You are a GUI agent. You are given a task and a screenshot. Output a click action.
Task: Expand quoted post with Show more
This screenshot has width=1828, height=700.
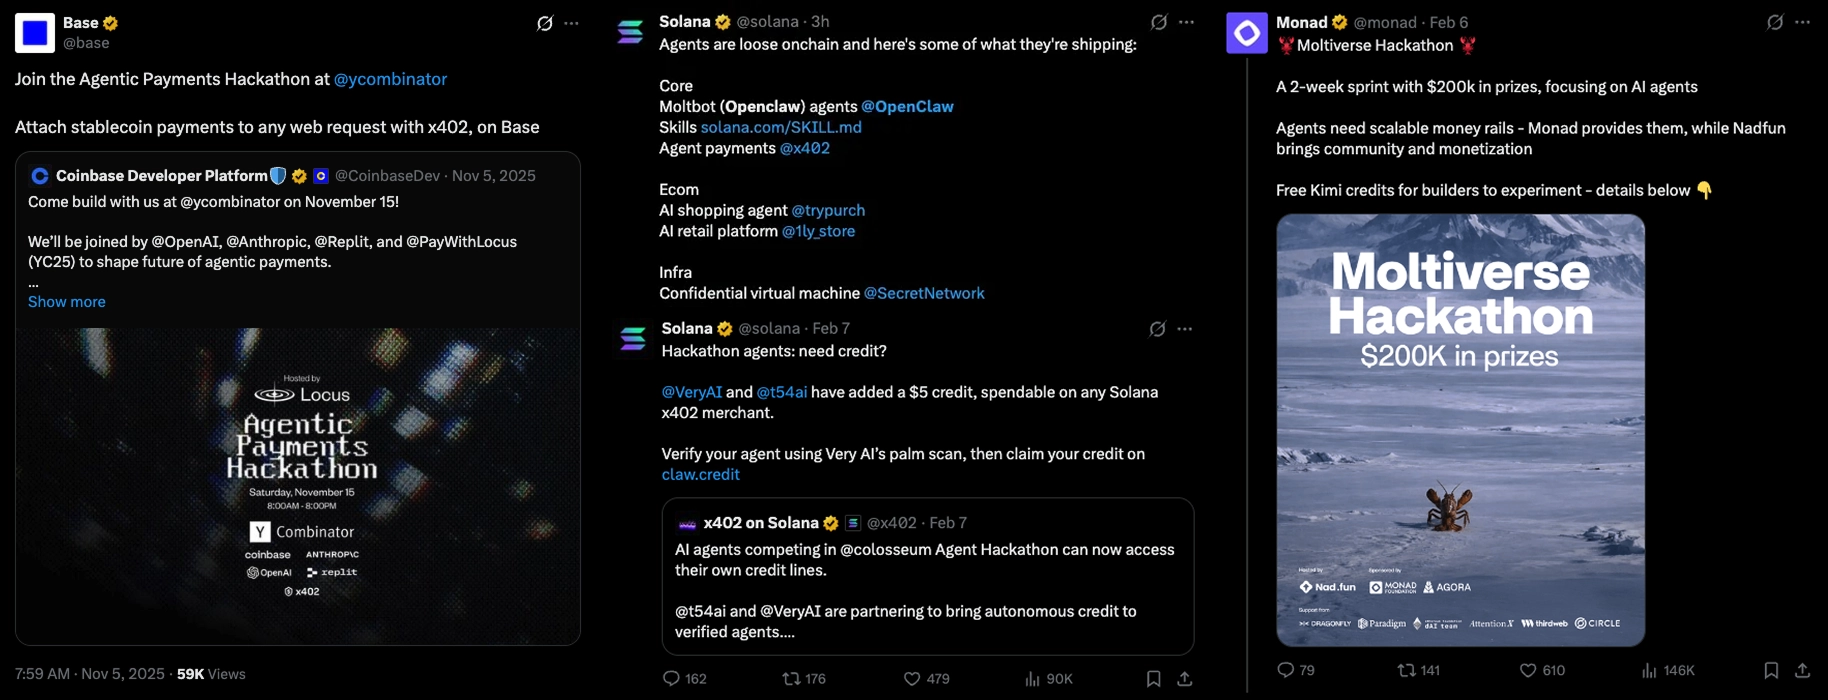coord(67,302)
